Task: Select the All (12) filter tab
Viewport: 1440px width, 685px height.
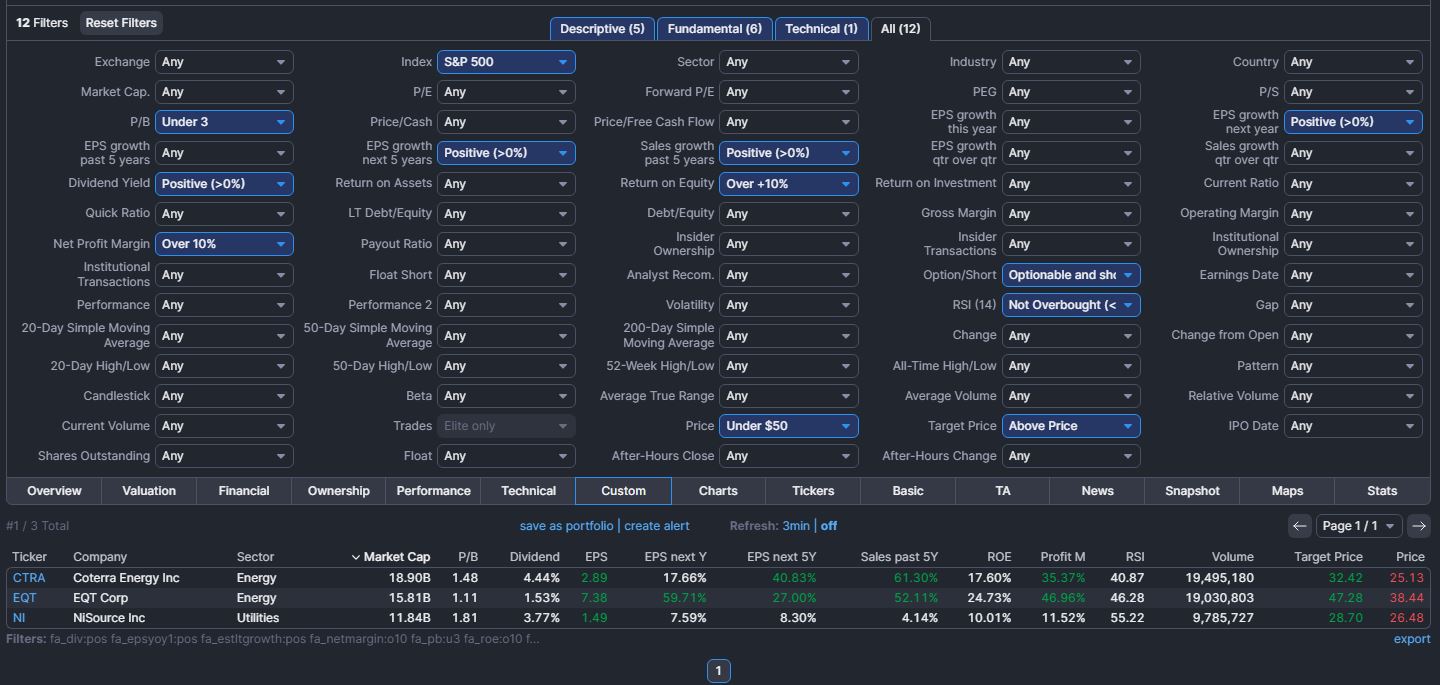Action: (900, 29)
